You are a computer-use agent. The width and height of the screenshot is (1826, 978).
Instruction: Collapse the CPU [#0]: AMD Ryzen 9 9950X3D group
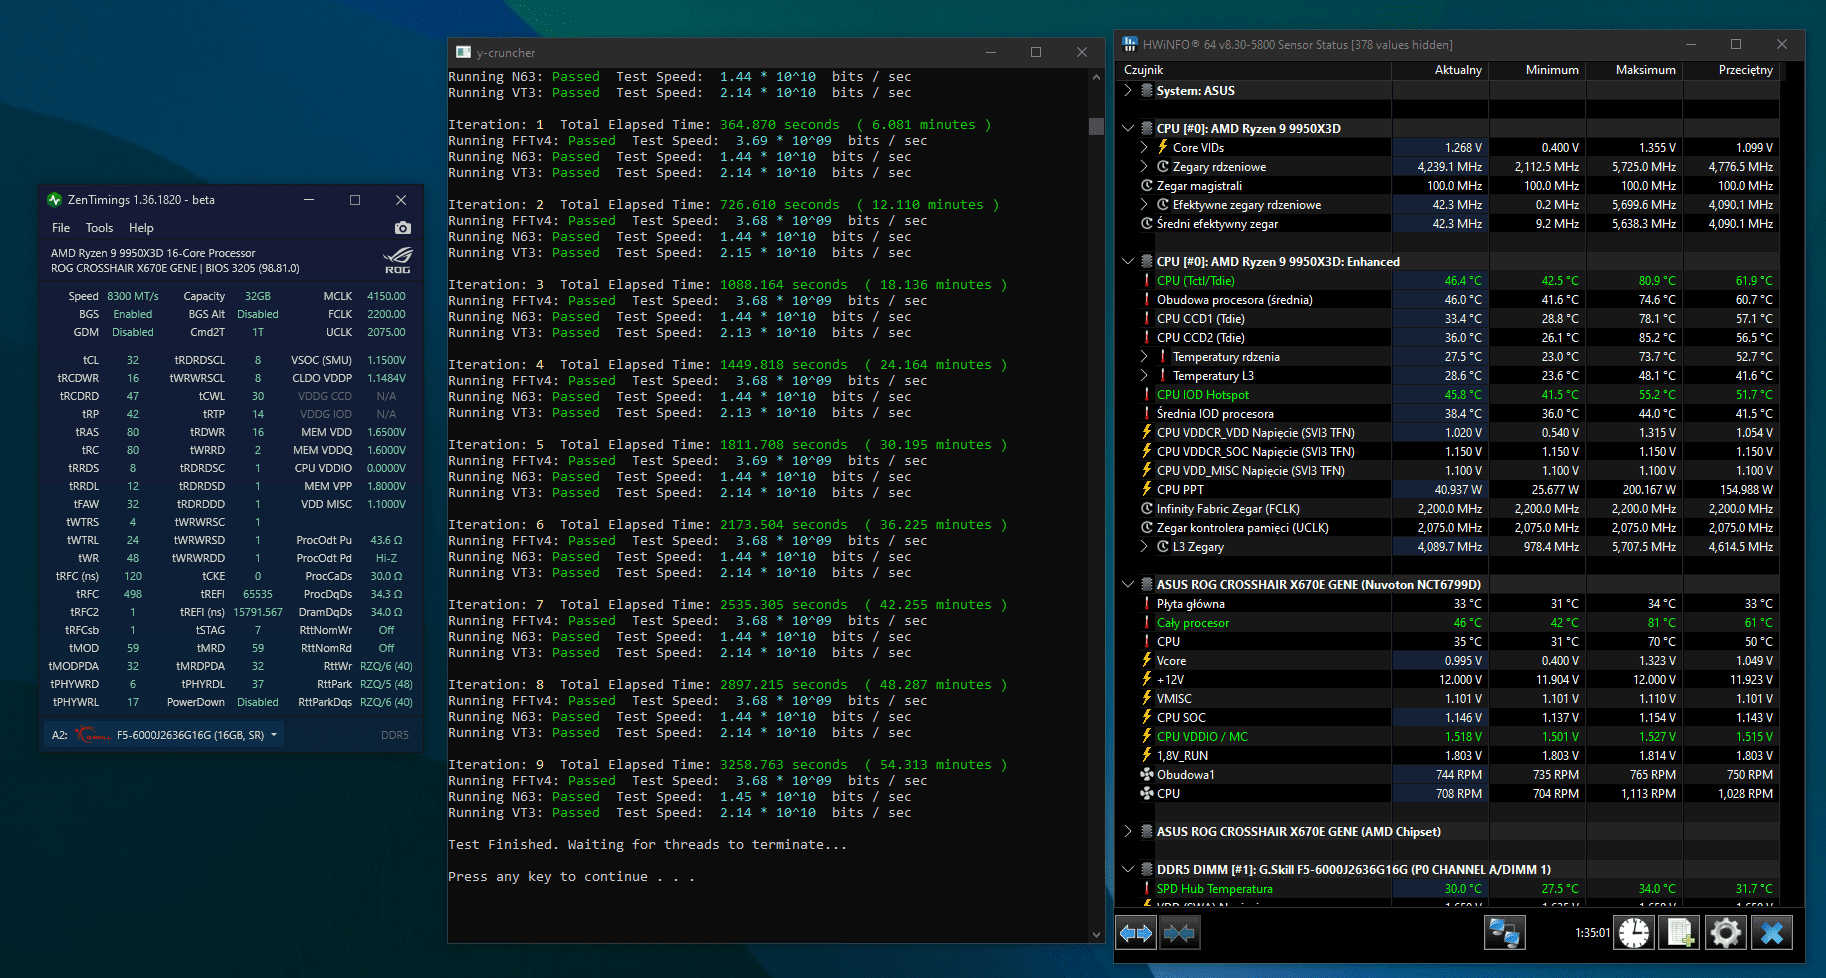[x=1128, y=128]
